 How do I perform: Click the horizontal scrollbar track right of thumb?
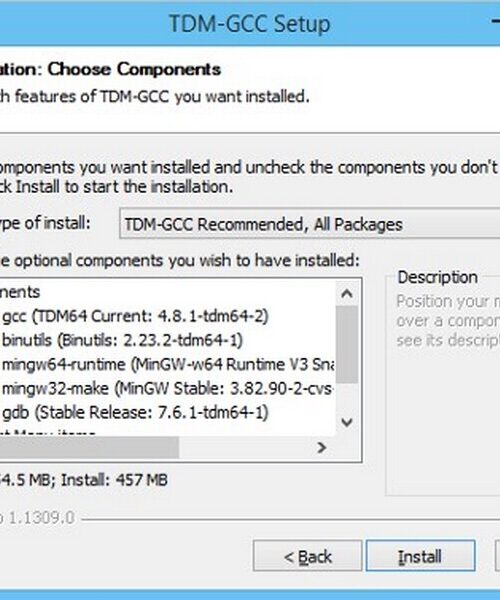coord(245,447)
